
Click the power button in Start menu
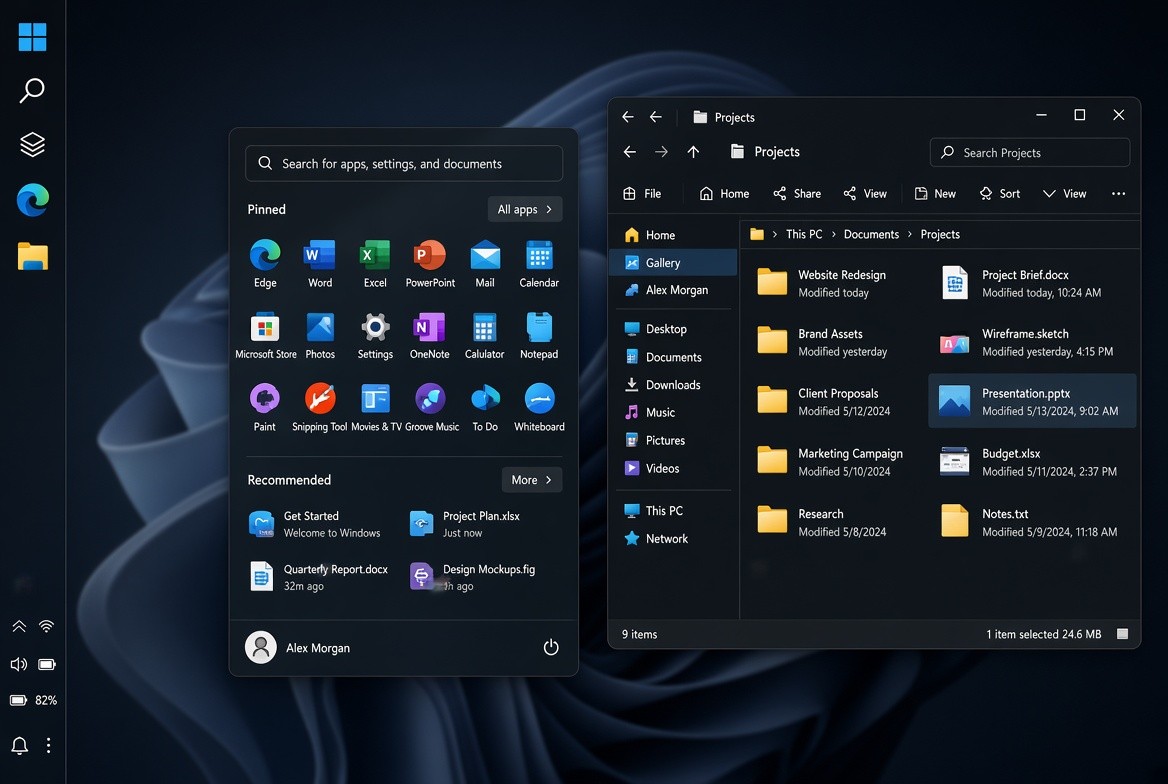(550, 647)
